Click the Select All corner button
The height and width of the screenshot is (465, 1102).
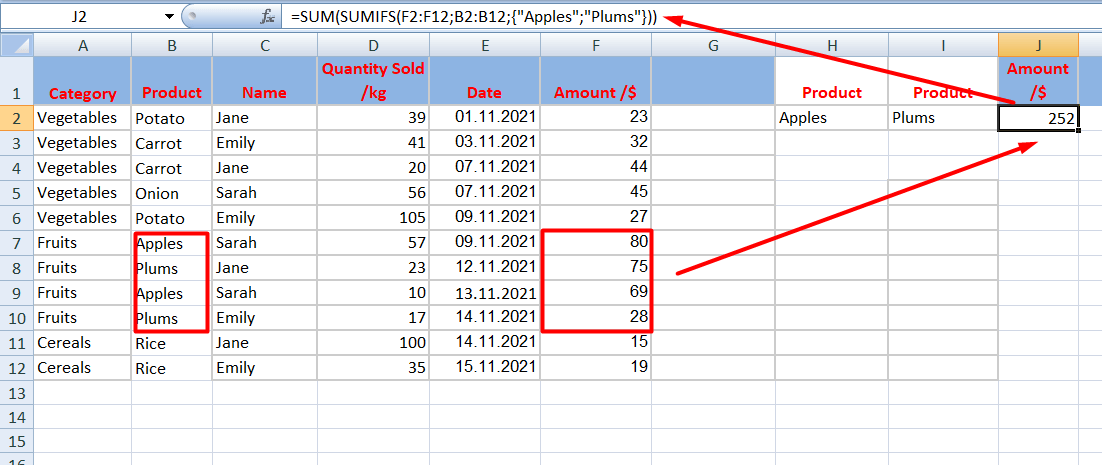click(16, 45)
